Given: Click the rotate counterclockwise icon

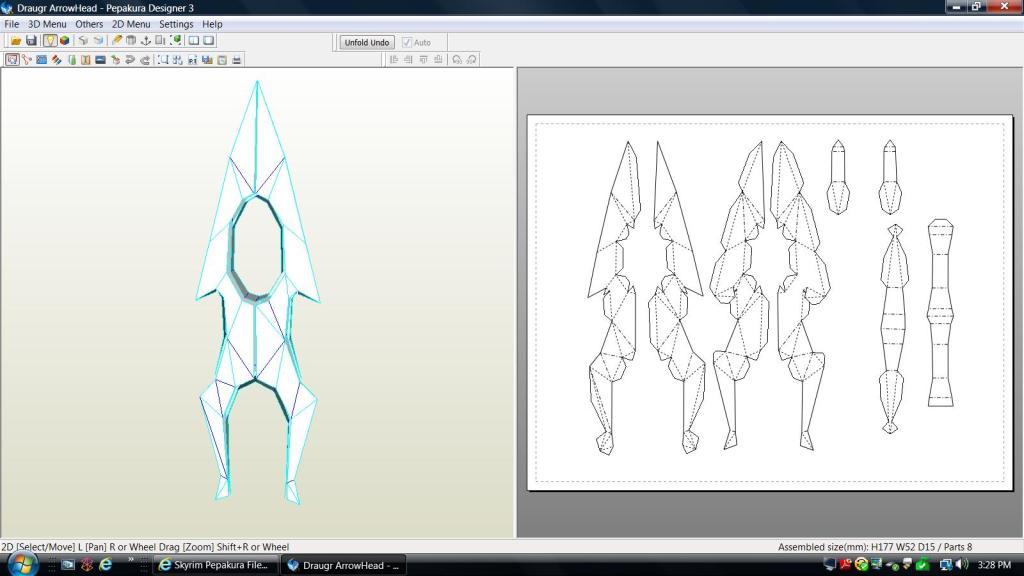Looking at the screenshot, I should 457,59.
